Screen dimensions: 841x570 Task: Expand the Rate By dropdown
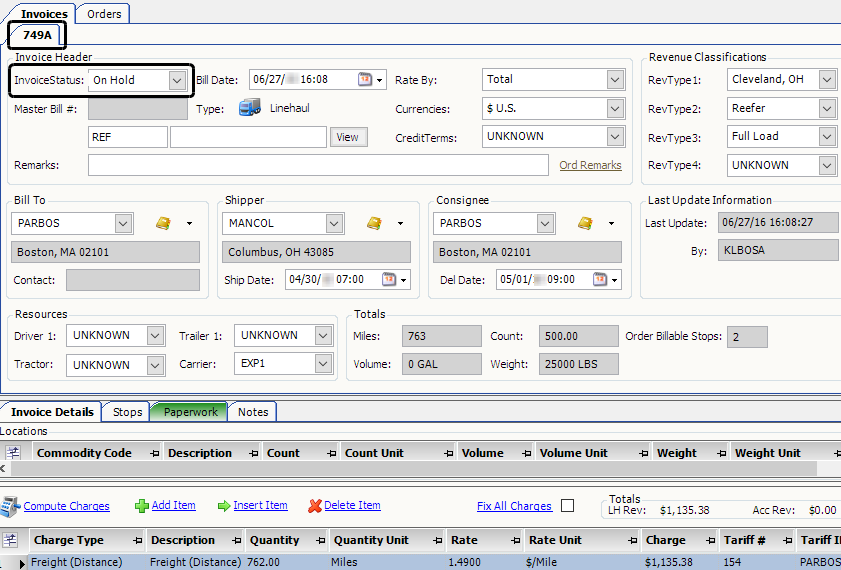615,80
